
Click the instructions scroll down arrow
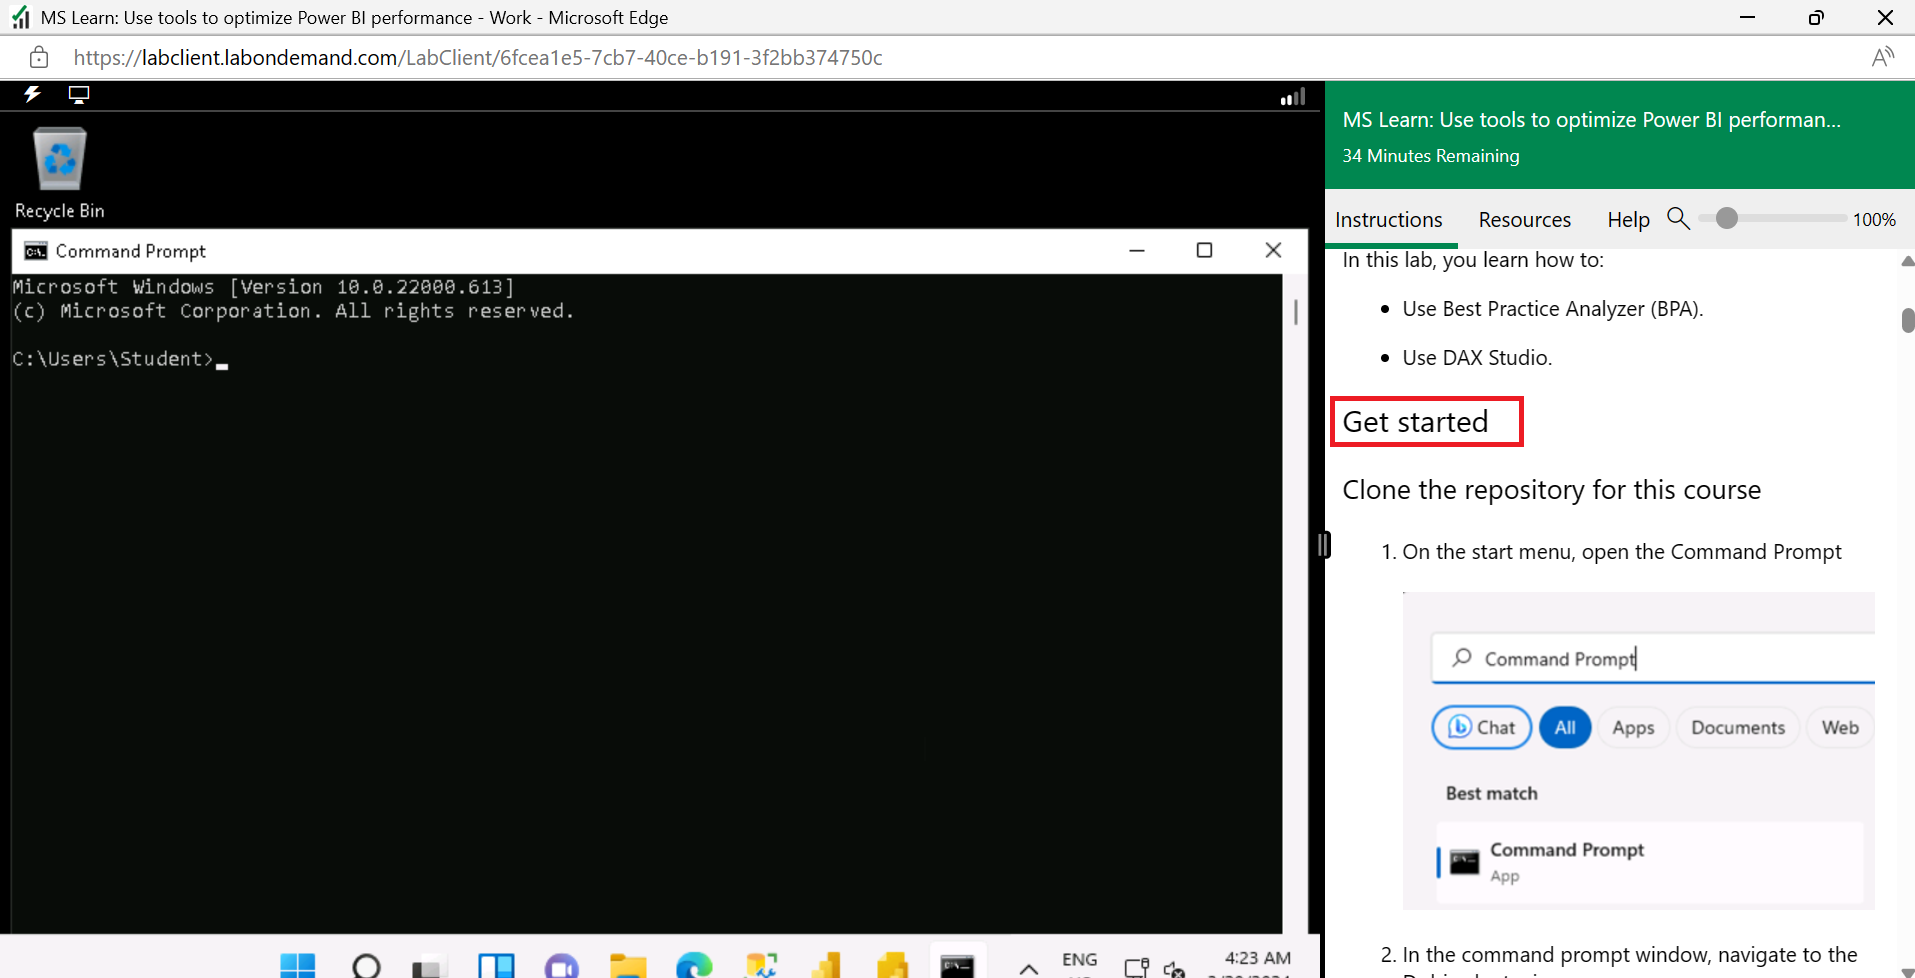click(1907, 971)
